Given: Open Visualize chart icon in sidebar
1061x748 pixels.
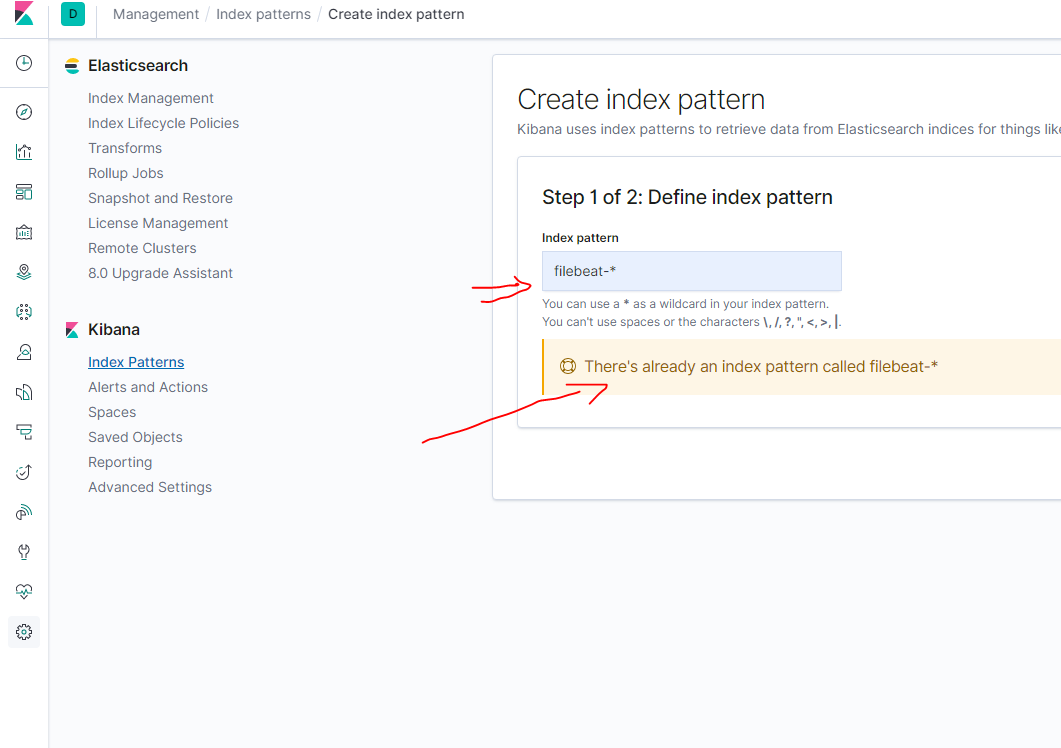Looking at the screenshot, I should pos(24,152).
